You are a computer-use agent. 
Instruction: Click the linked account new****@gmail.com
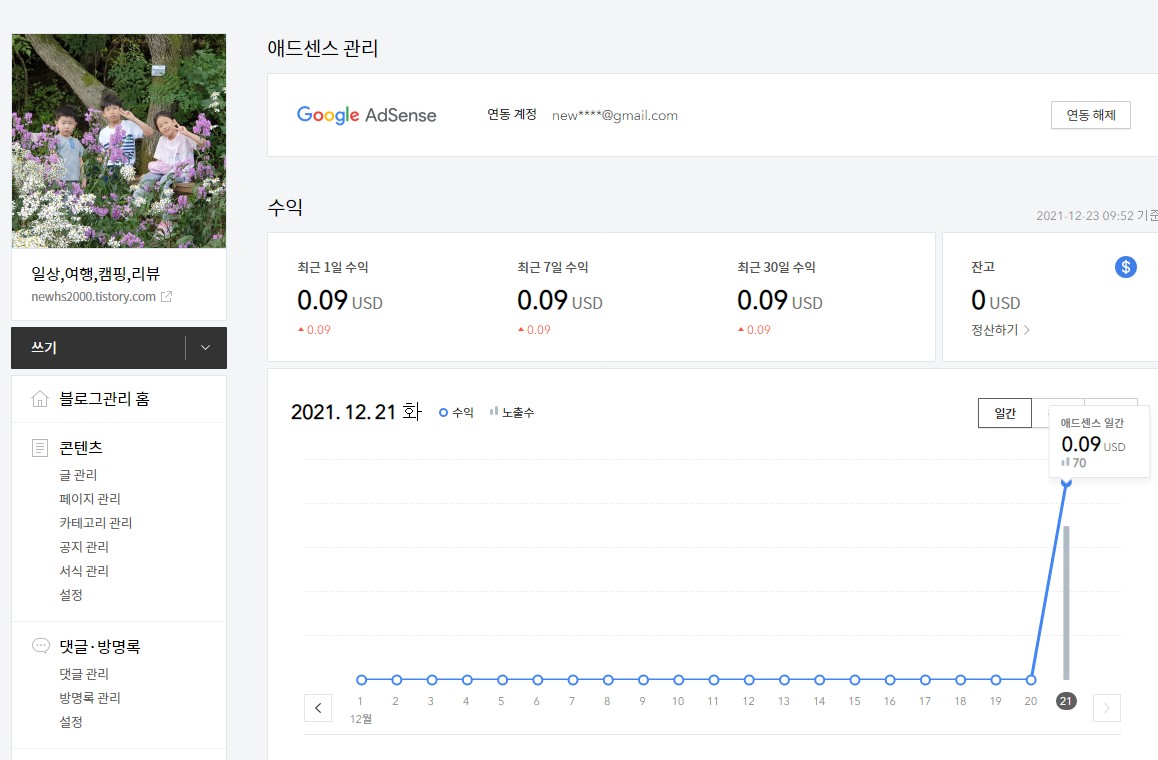click(614, 115)
